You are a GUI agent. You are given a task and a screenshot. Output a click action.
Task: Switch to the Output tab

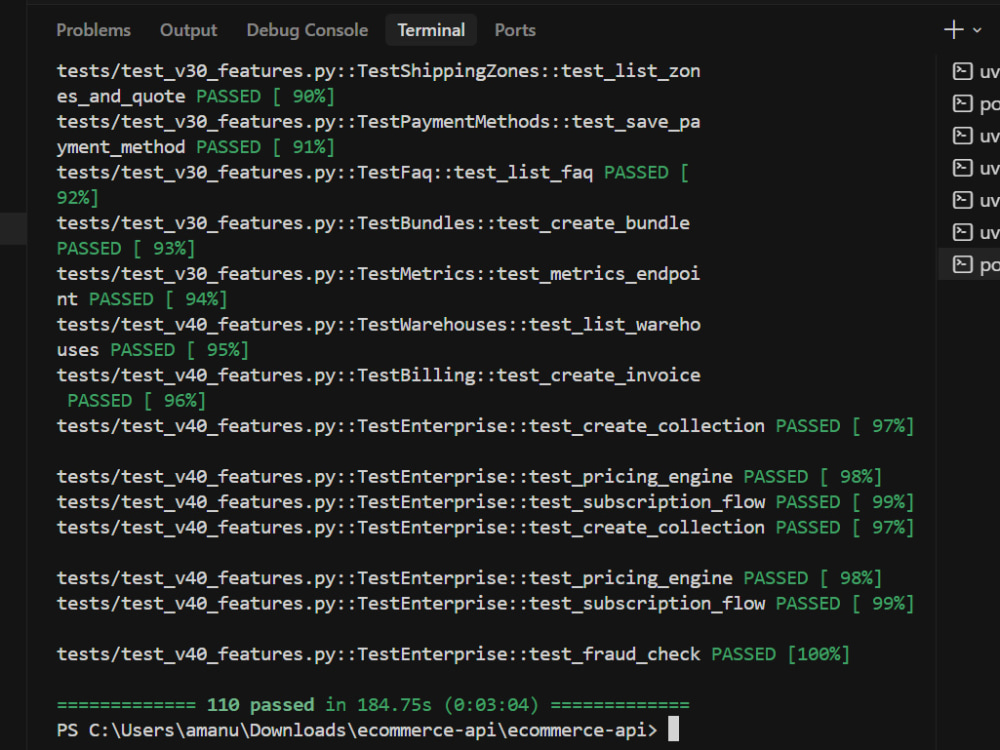point(188,30)
